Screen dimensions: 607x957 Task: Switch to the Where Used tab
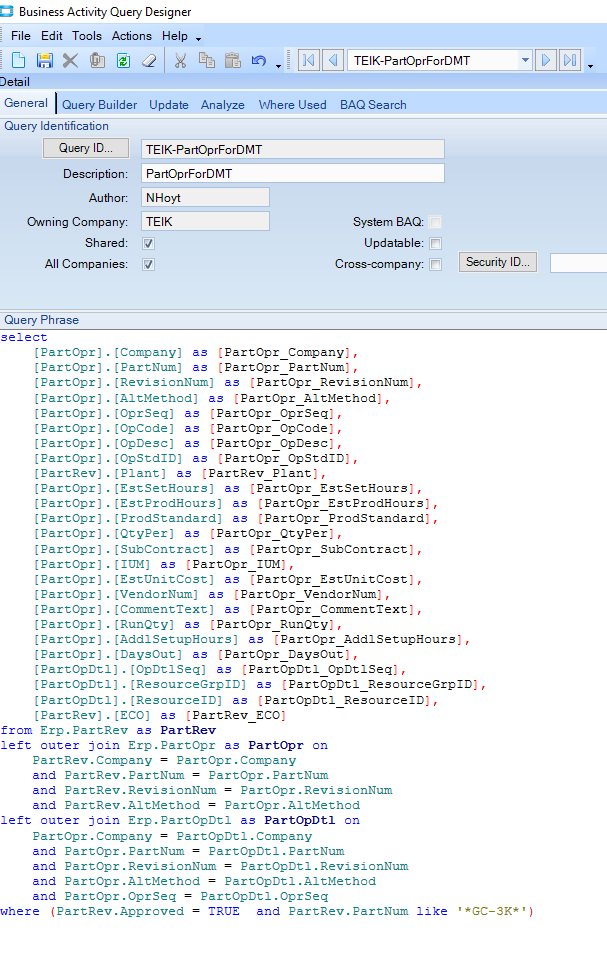(x=292, y=105)
